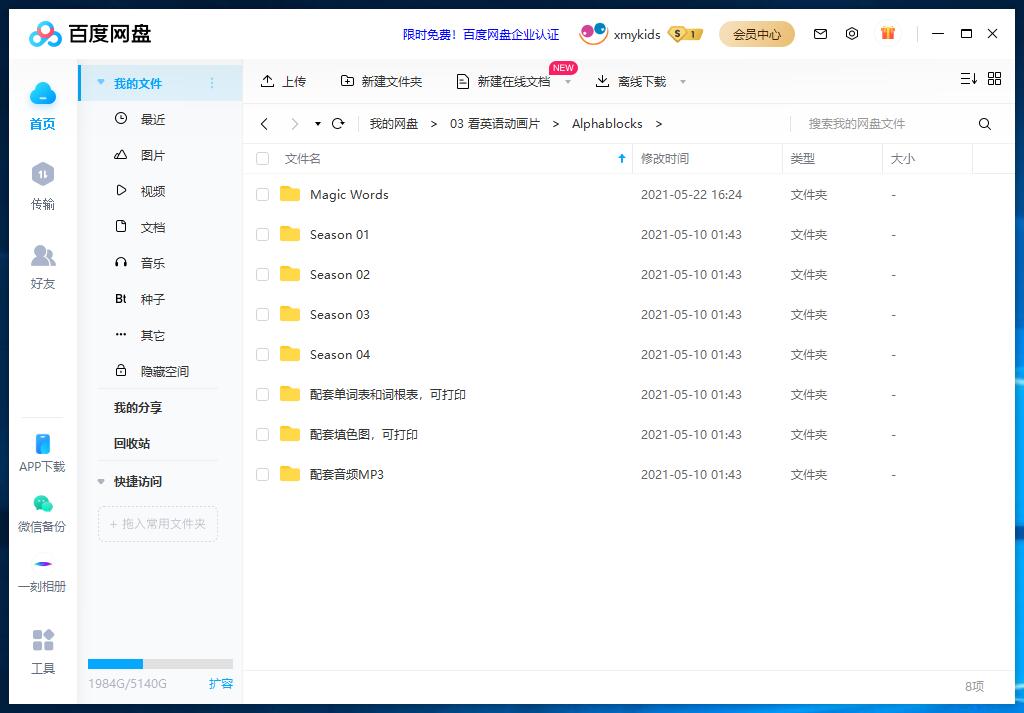This screenshot has height=713, width=1024.
Task: Click the 修改时间 column header
Action: pos(665,159)
